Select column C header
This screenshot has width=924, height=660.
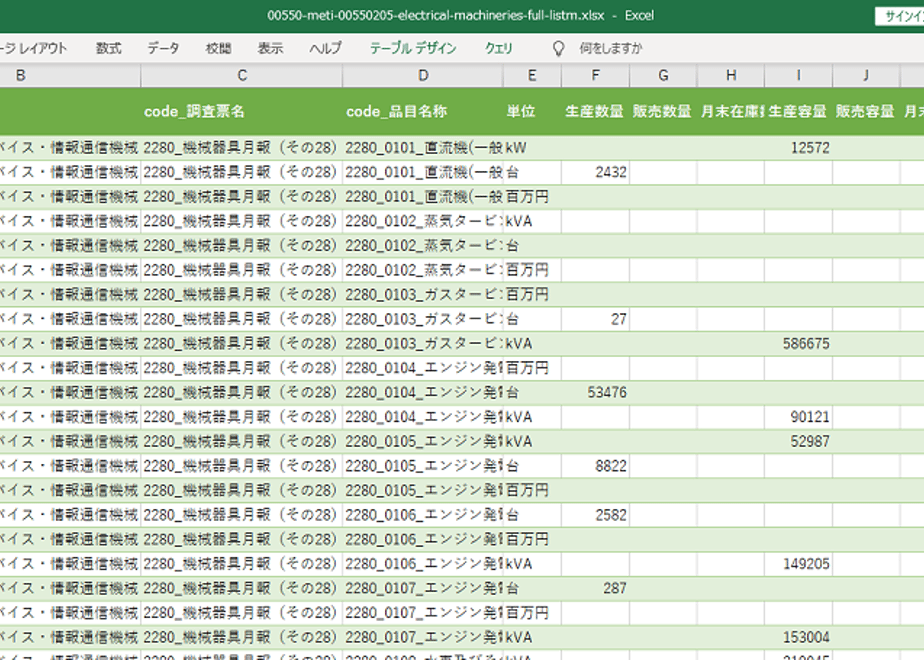pyautogui.click(x=242, y=75)
